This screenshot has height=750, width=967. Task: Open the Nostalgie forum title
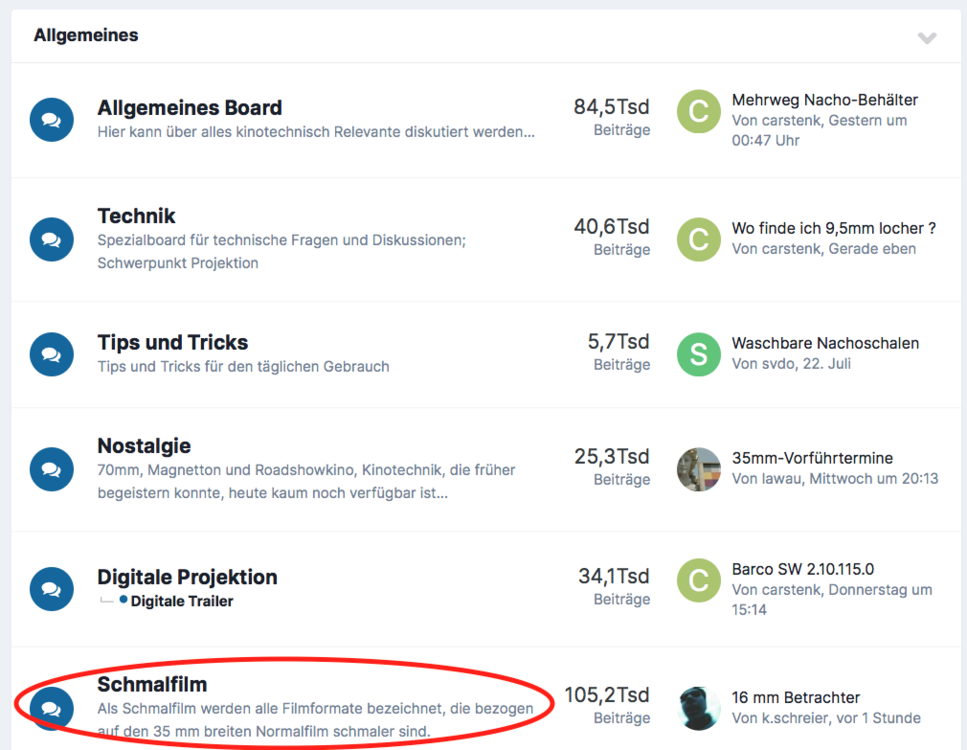[144, 446]
